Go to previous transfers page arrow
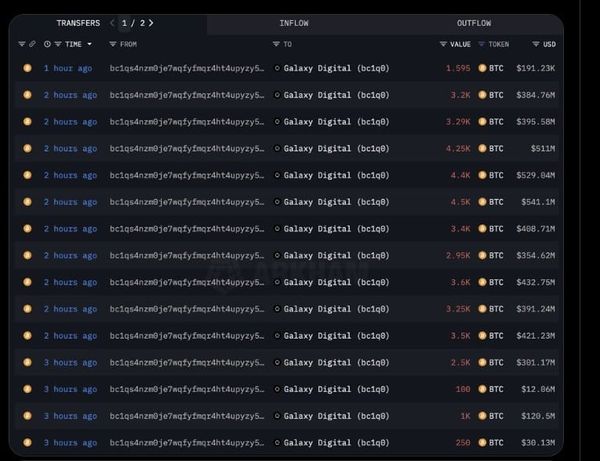This screenshot has width=600, height=461. tap(112, 23)
